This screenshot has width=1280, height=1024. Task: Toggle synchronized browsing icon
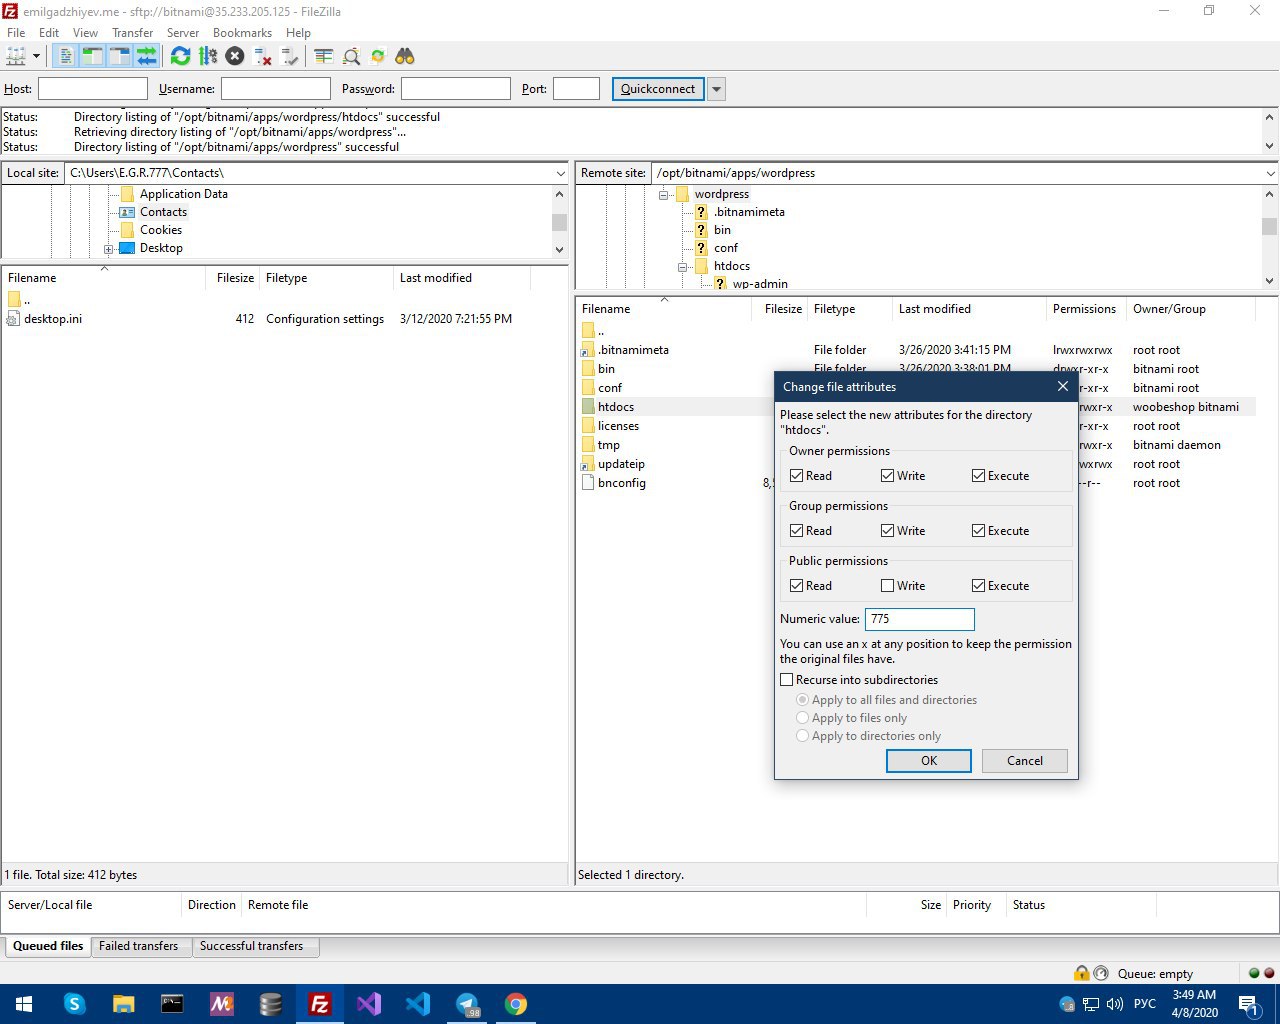coord(378,56)
